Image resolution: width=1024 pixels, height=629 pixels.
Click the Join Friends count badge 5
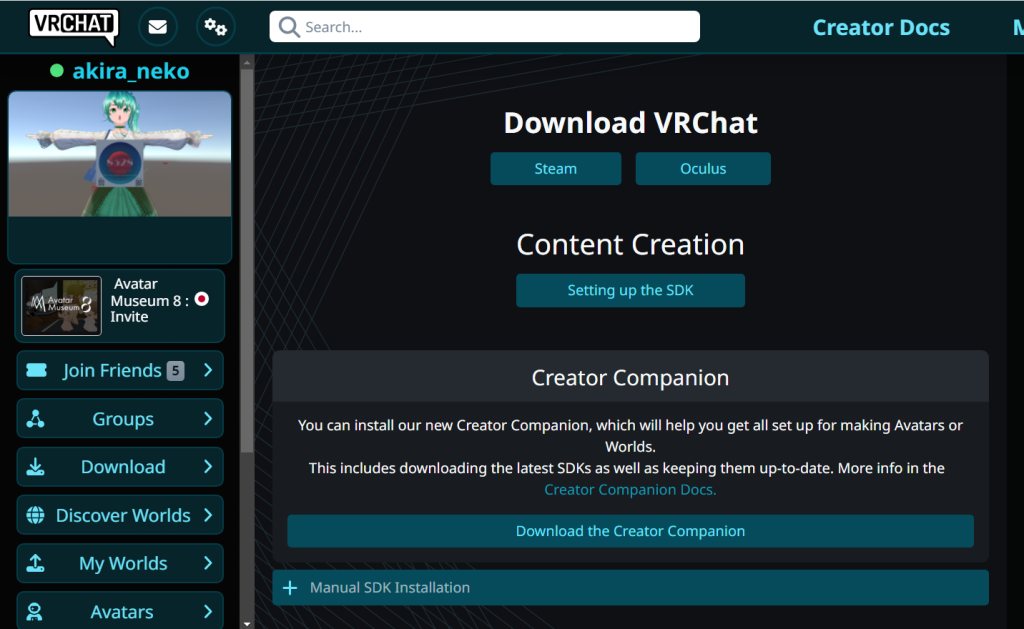[x=175, y=371]
